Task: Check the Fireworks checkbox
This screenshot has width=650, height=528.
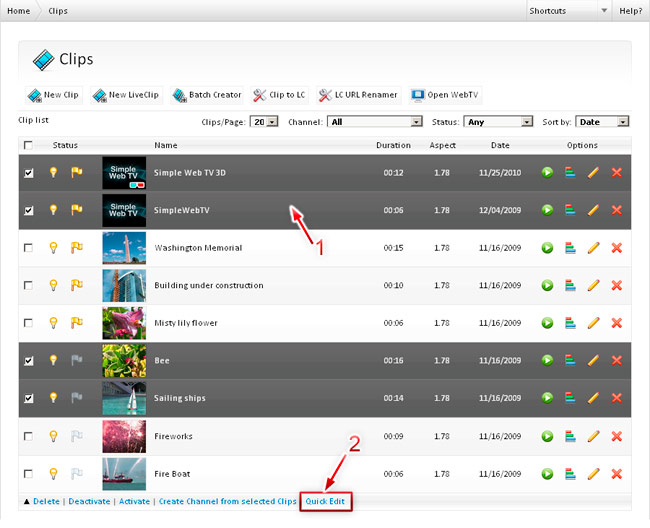Action: pos(28,436)
